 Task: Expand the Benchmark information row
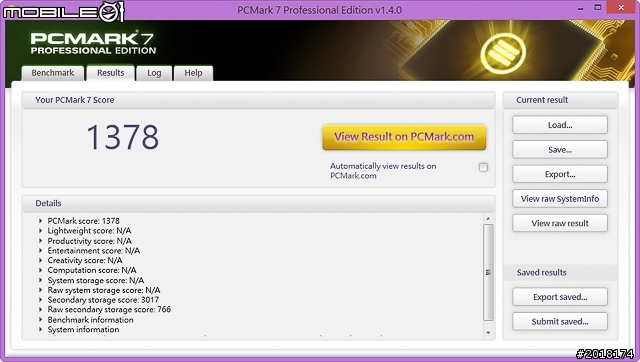(40, 320)
